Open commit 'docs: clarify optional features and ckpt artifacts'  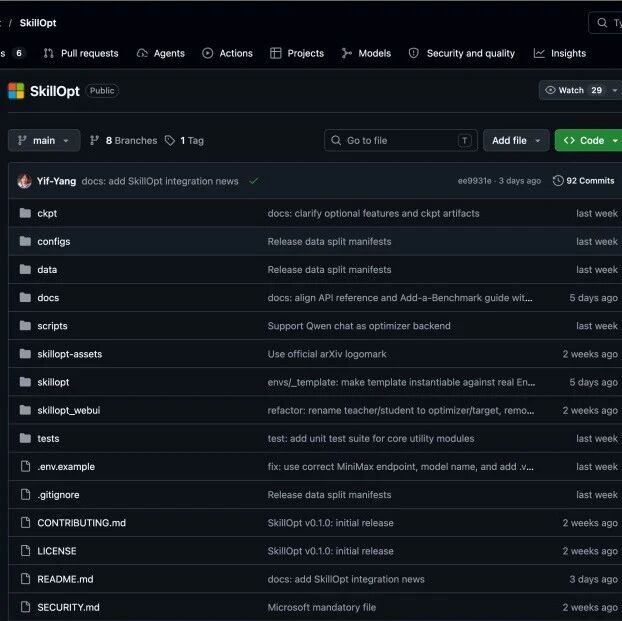click(373, 213)
